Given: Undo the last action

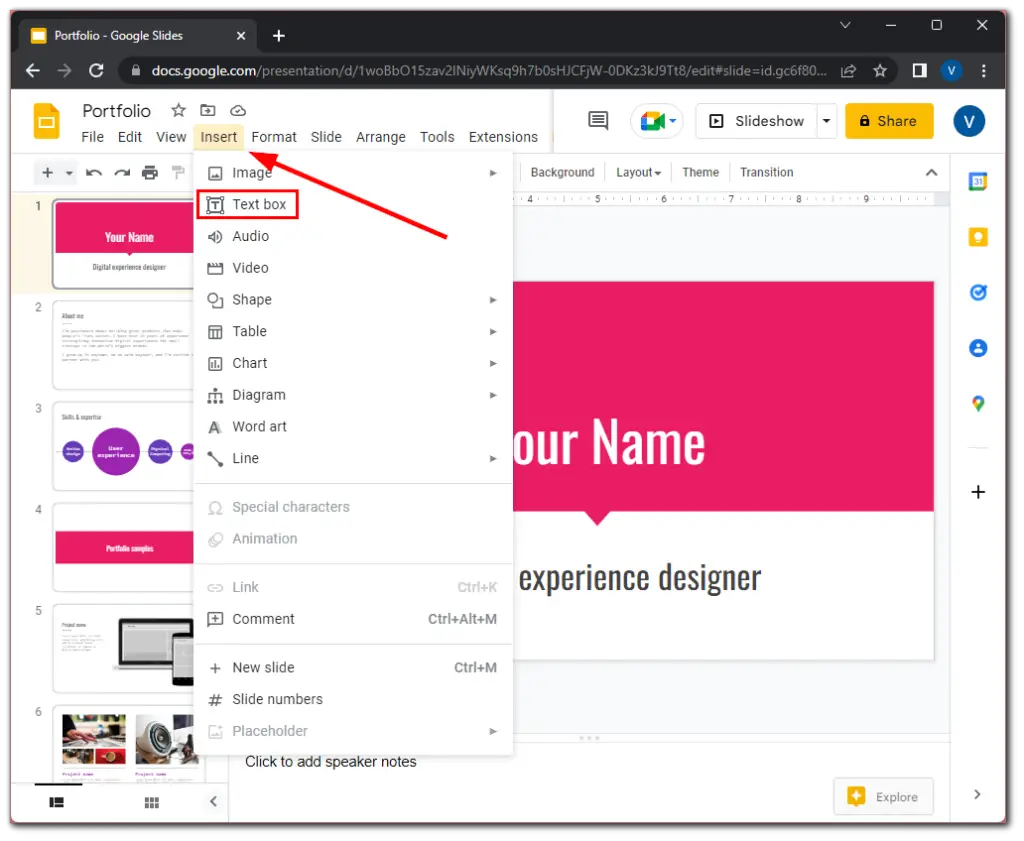Looking at the screenshot, I should pos(92,172).
